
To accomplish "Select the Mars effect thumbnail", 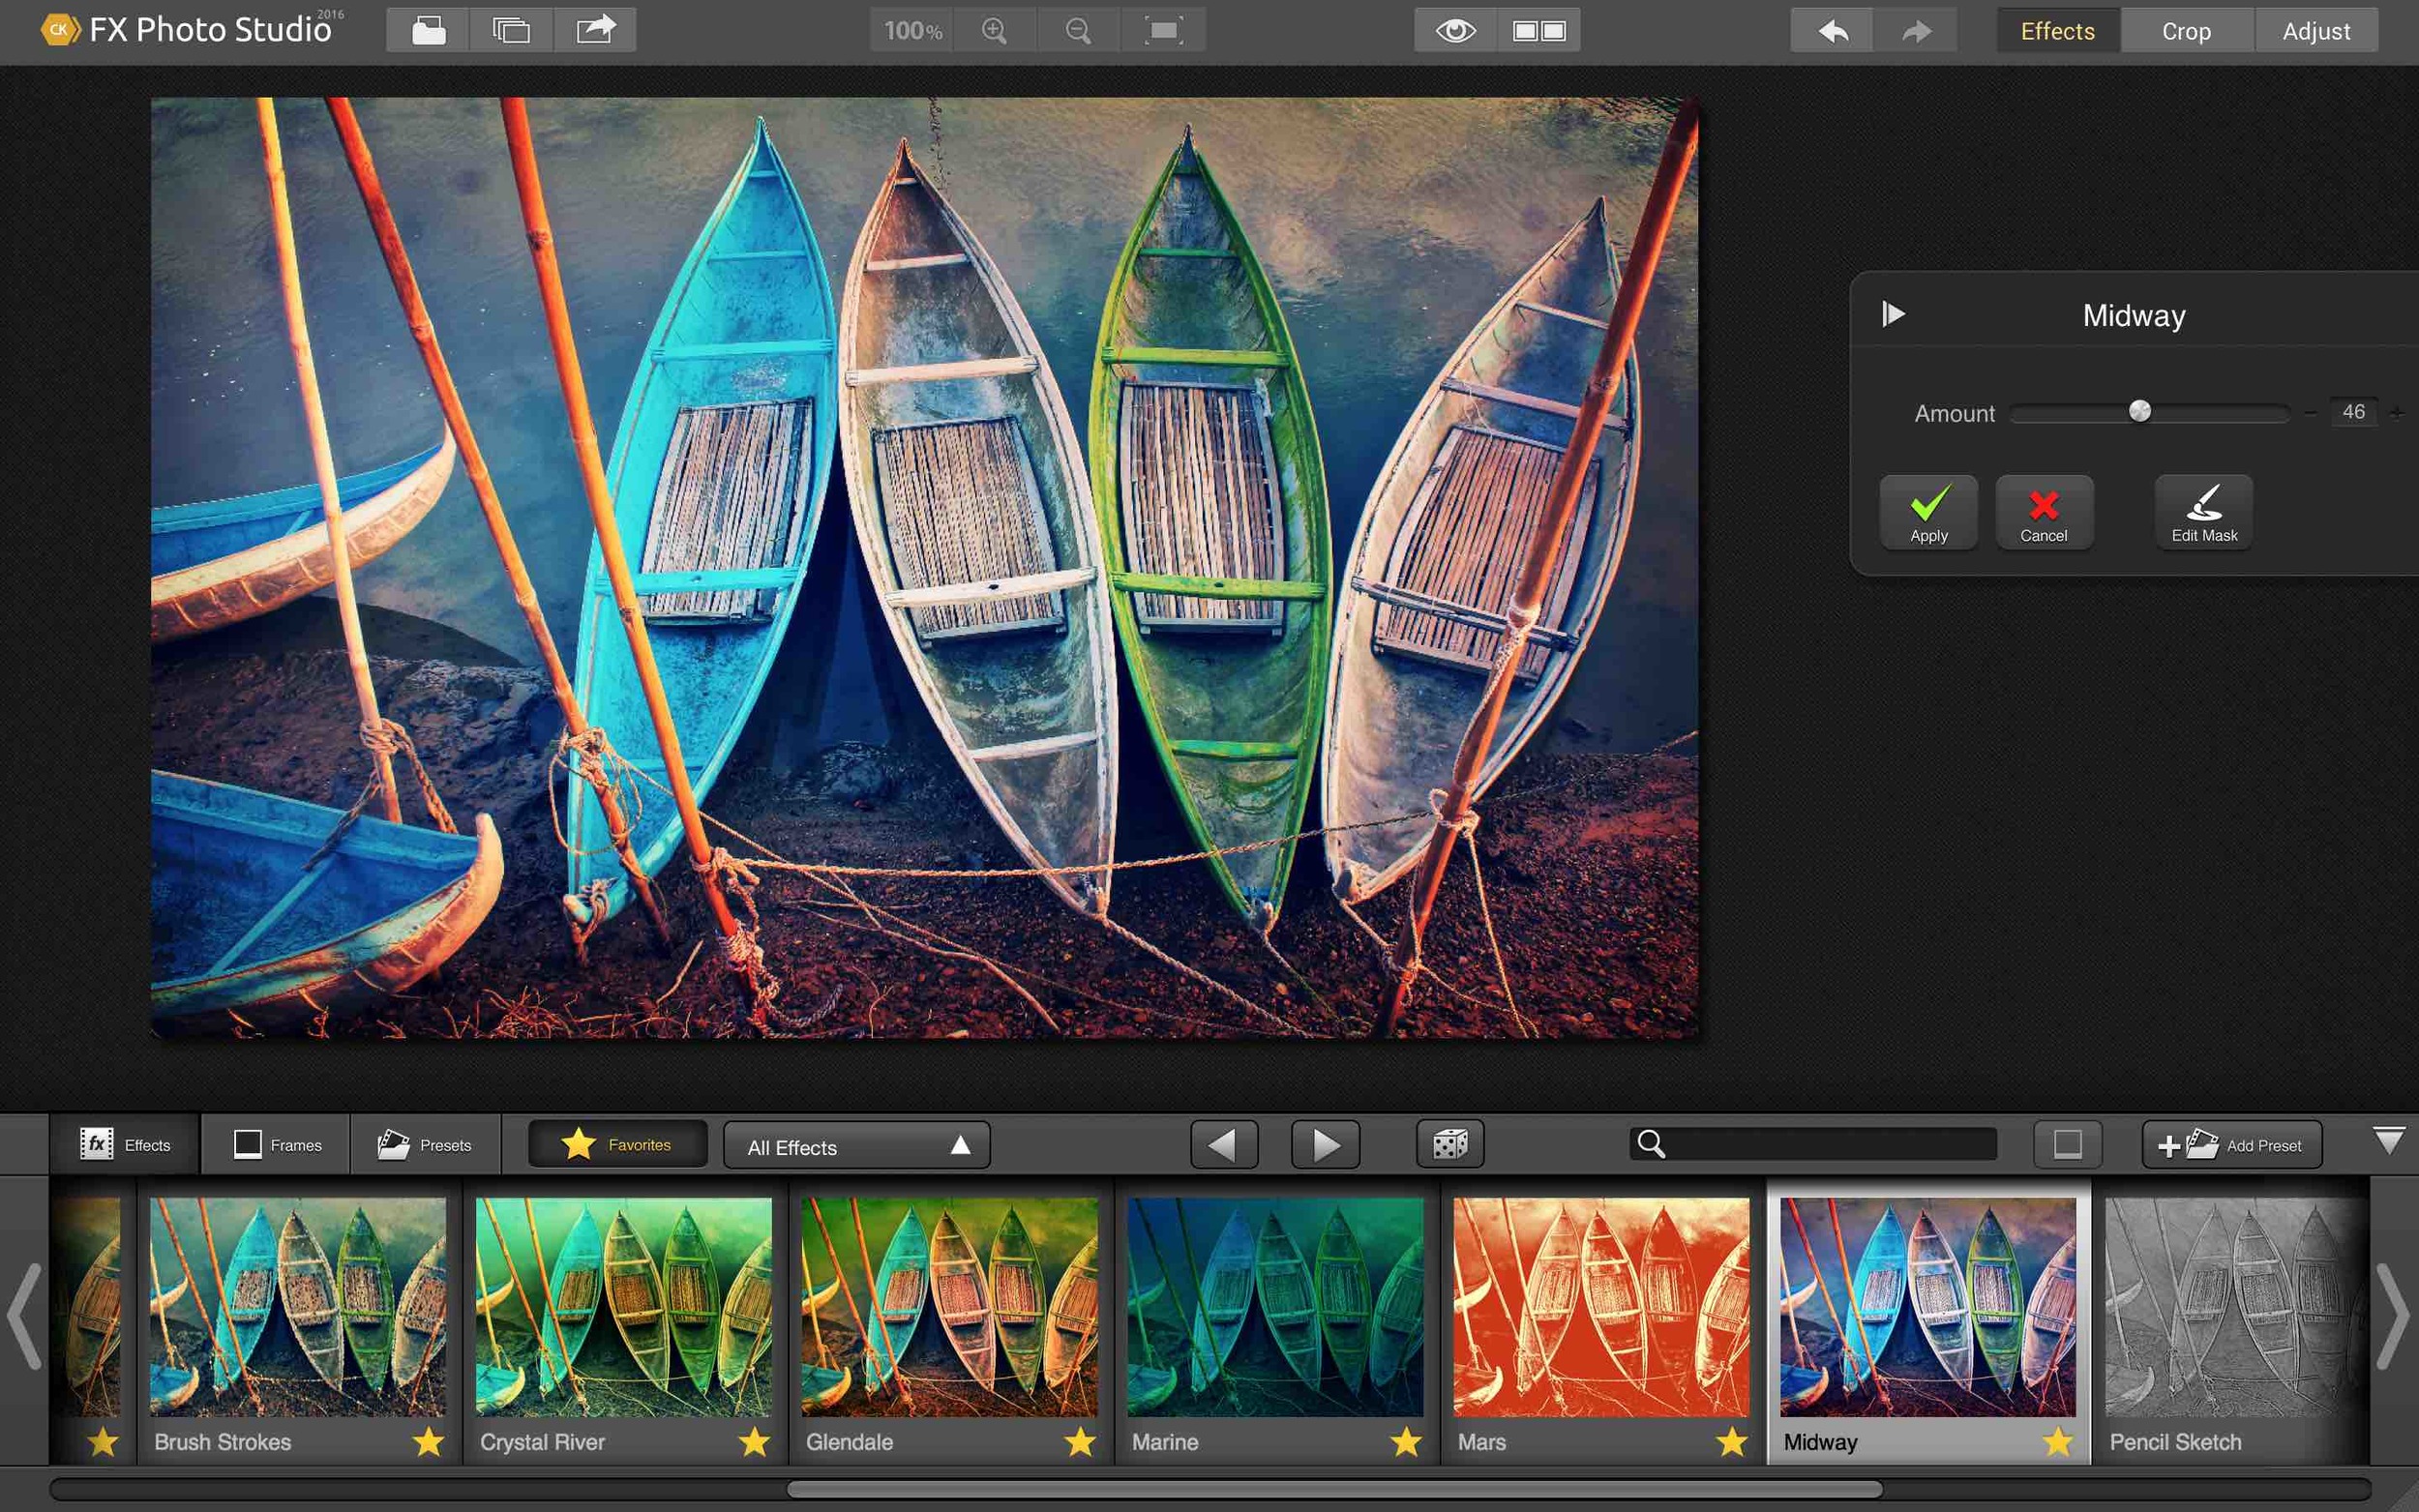I will coord(1601,1306).
